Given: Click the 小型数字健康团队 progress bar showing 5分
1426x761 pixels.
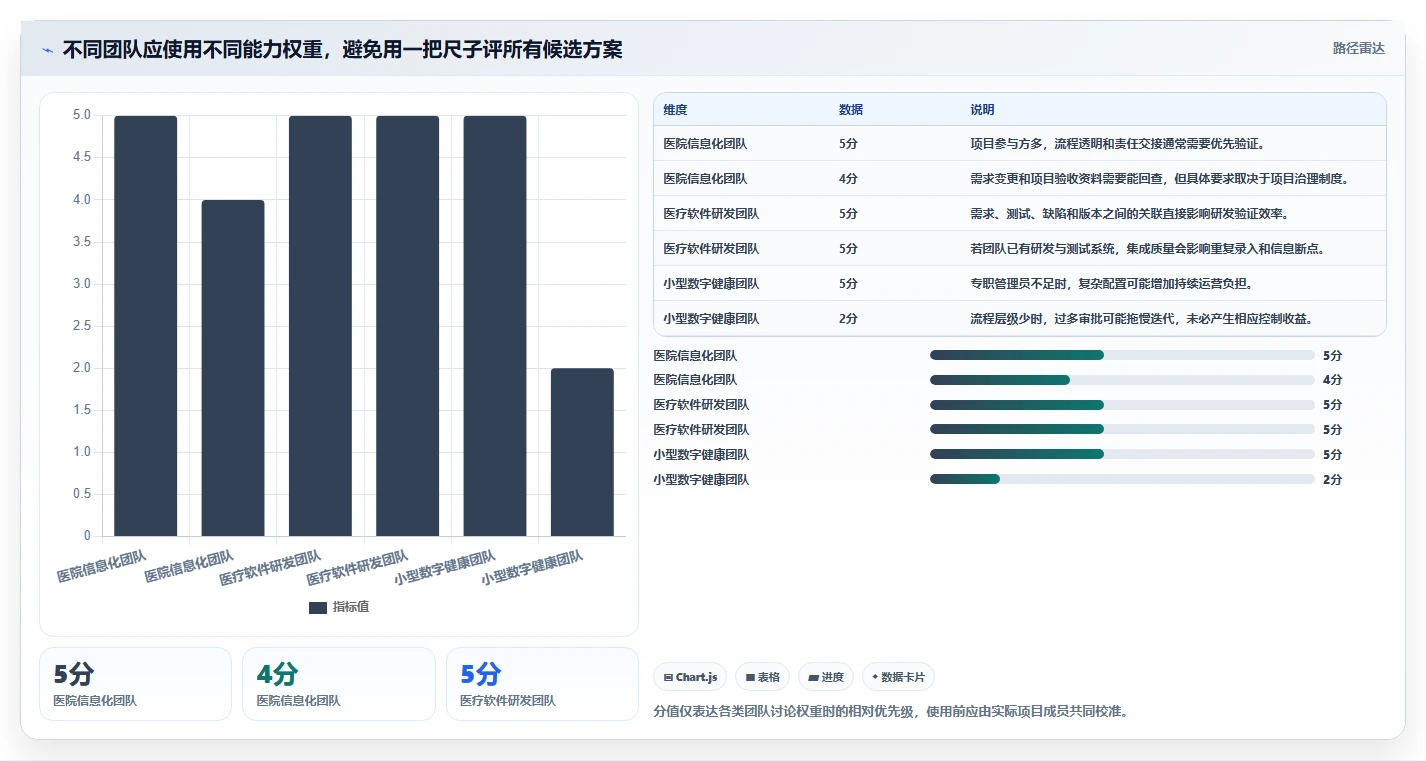Looking at the screenshot, I should point(1122,454).
